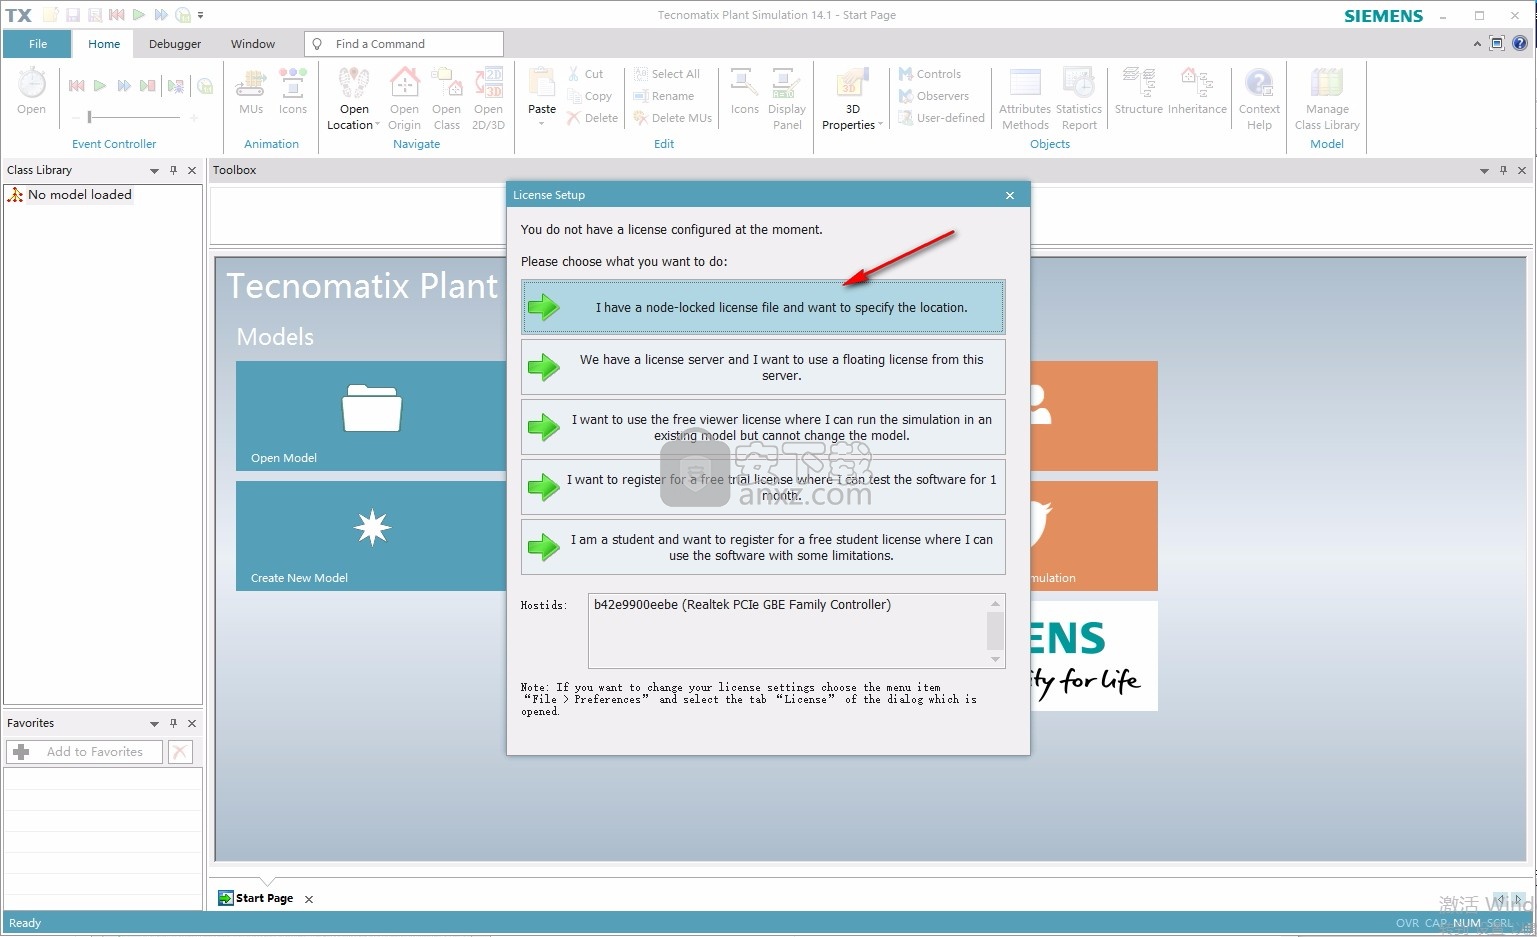Viewport: 1537px width, 937px height.
Task: Choose the free viewer license option
Action: point(762,427)
